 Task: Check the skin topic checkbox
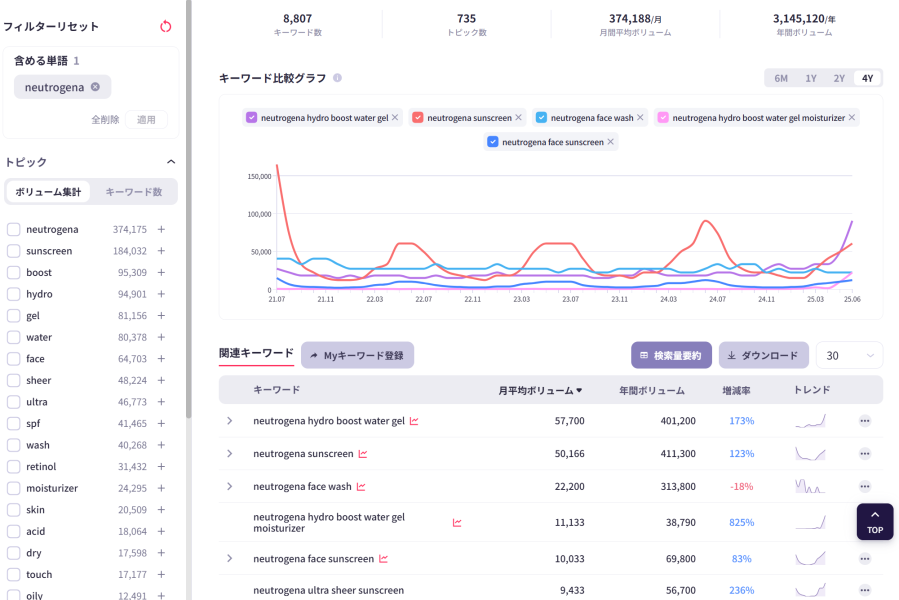(14, 510)
